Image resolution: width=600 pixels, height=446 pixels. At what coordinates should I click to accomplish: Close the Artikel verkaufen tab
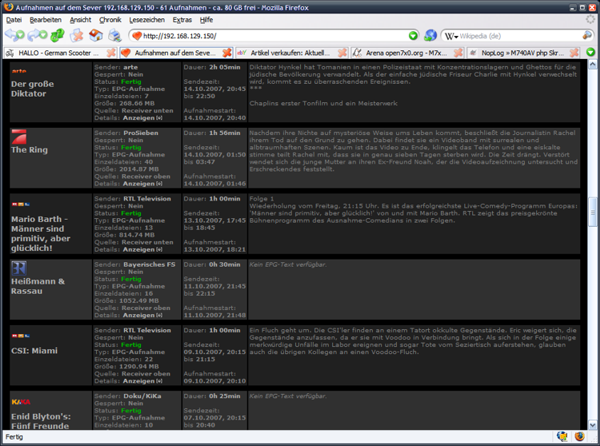(x=342, y=53)
